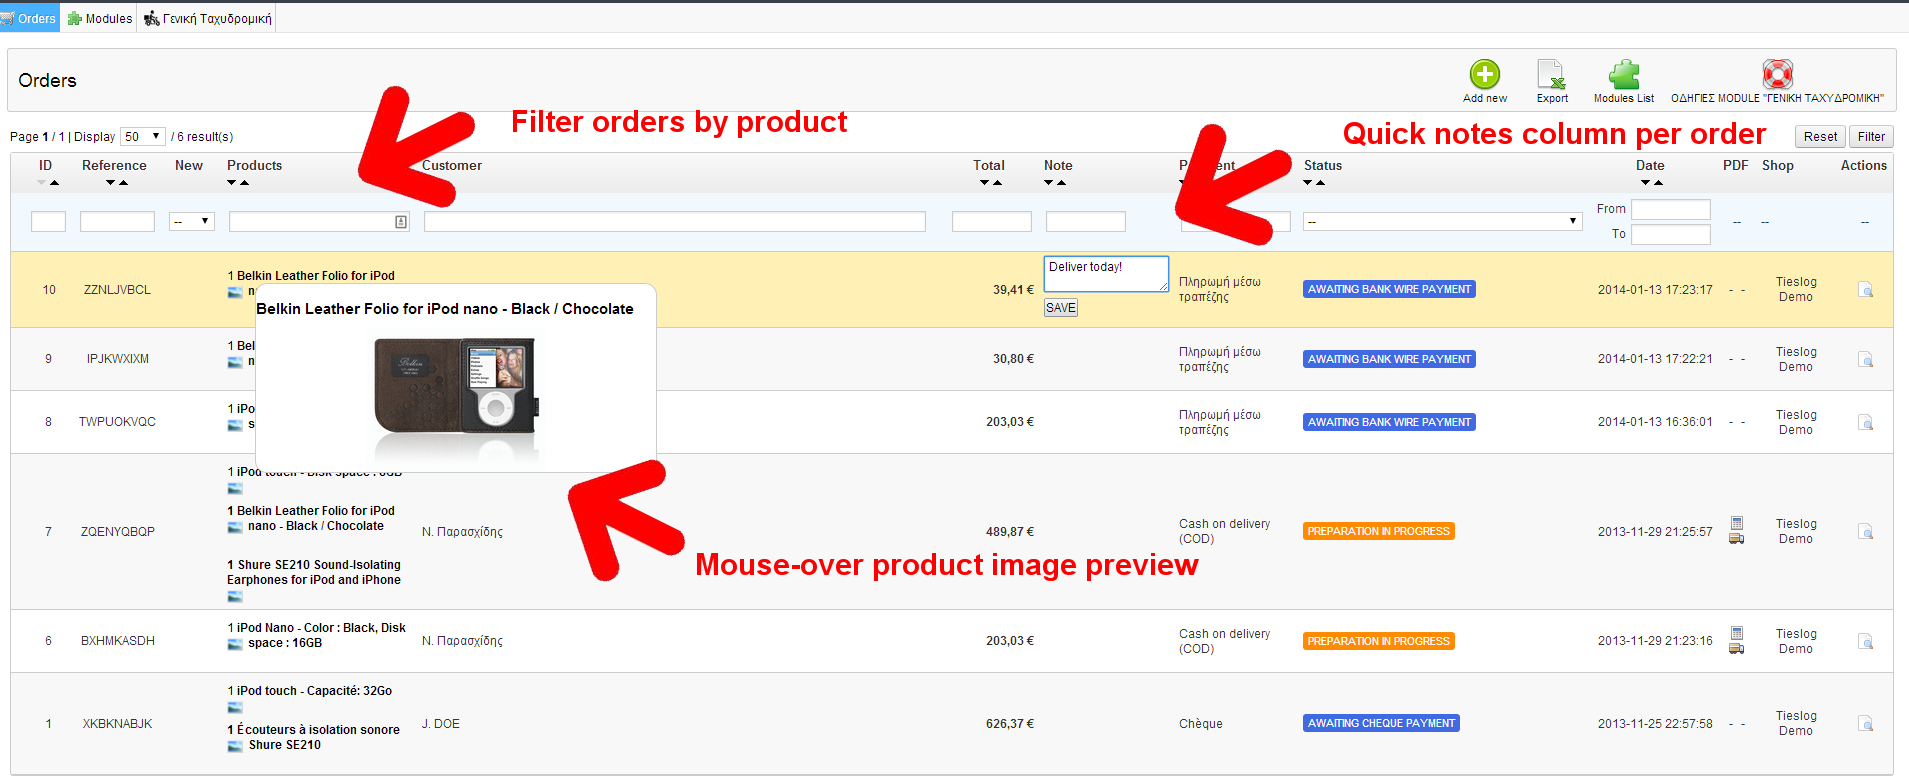Open the Status filter dropdown
1909x783 pixels.
[1442, 221]
